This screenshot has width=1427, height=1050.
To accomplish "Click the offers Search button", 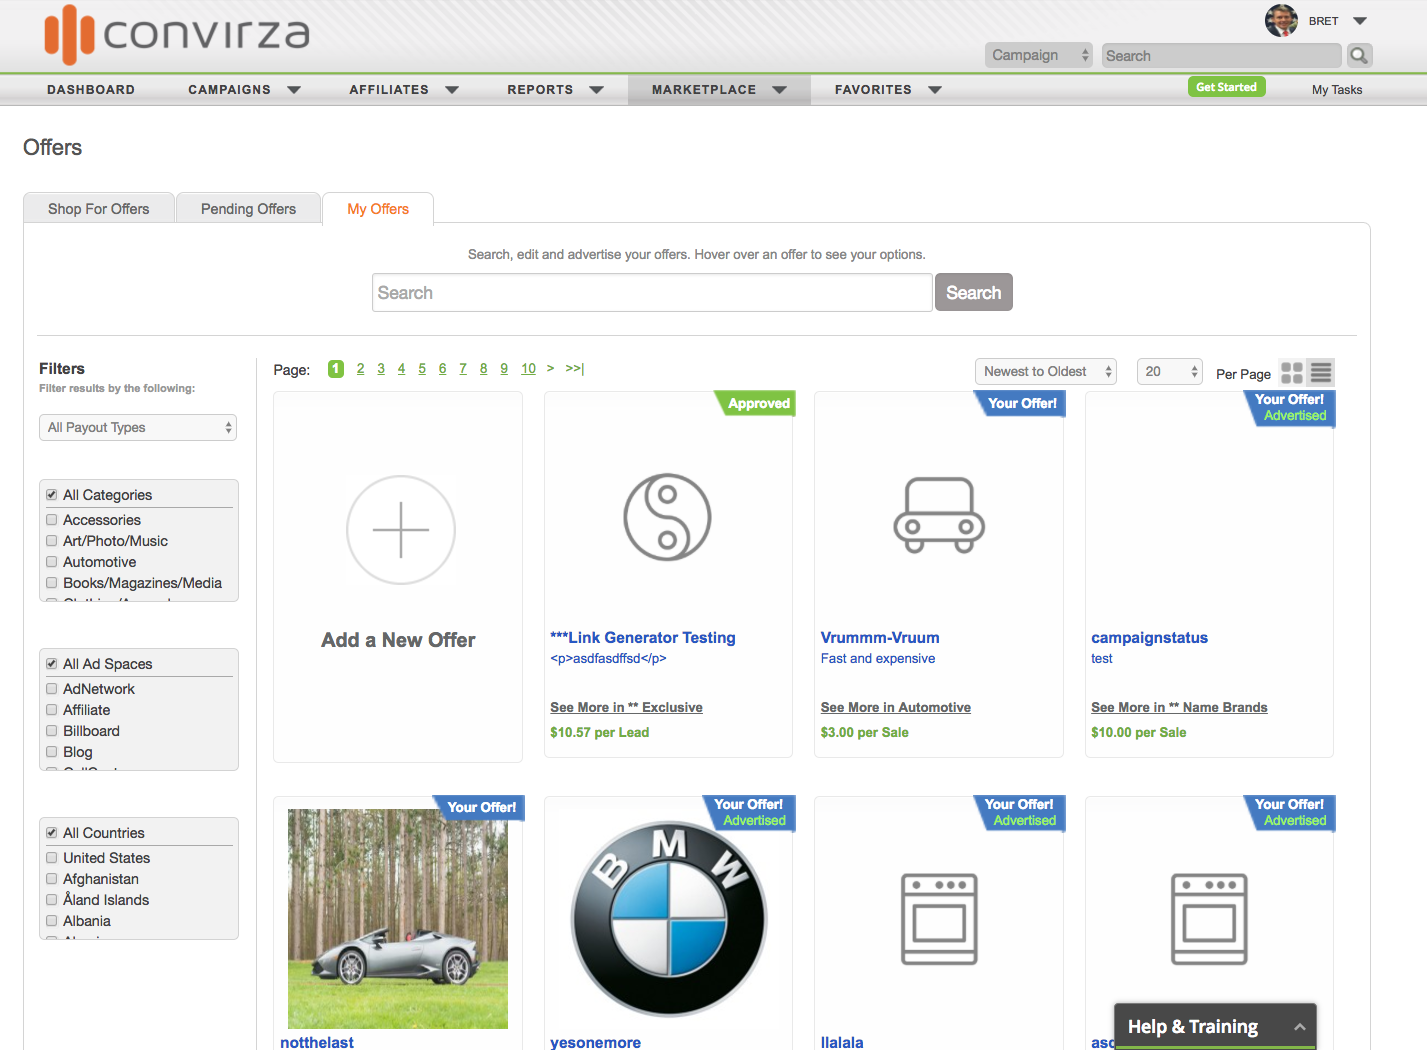I will pyautogui.click(x=974, y=293).
